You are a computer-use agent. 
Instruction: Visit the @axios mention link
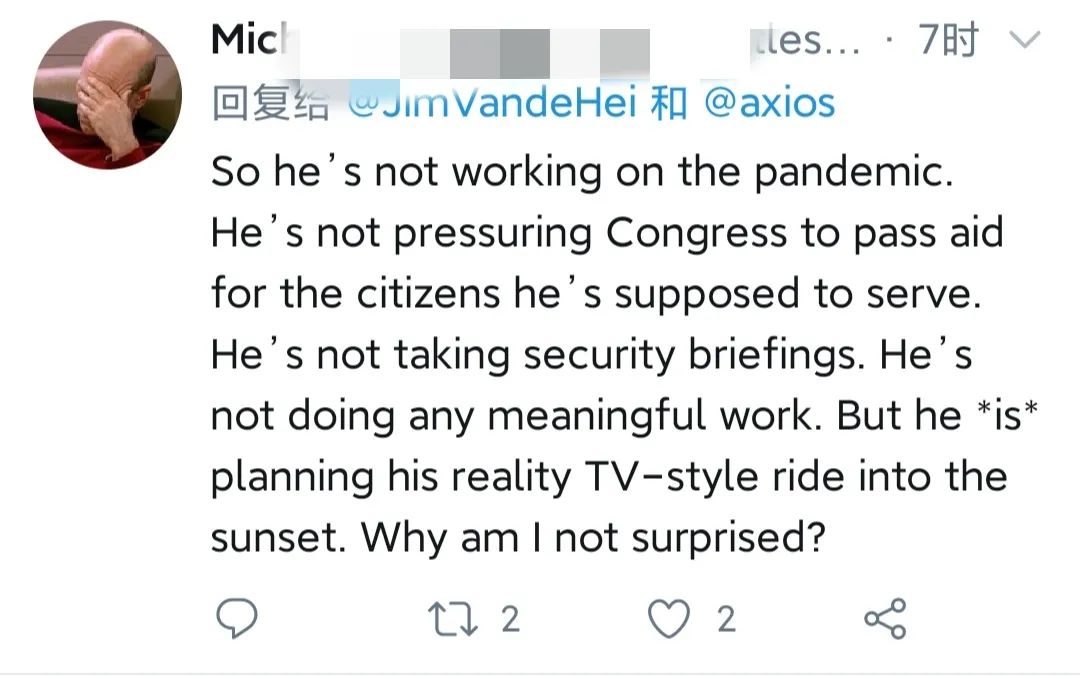click(x=769, y=103)
